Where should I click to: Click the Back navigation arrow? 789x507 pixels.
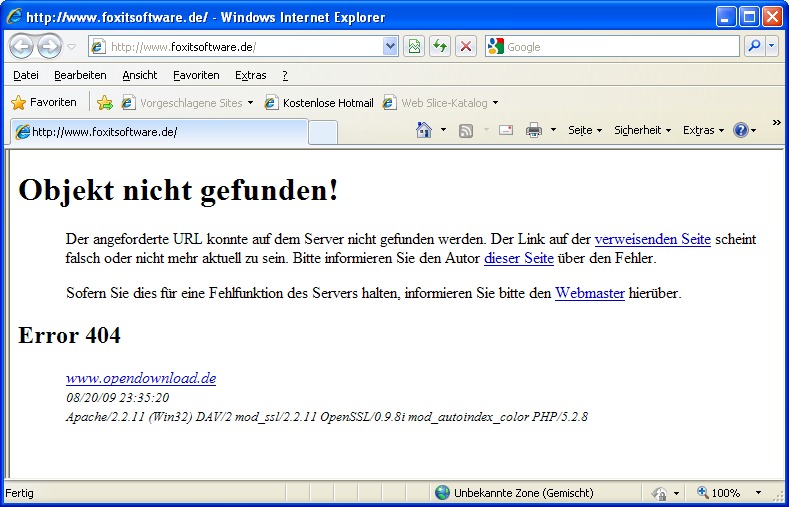(x=21, y=47)
